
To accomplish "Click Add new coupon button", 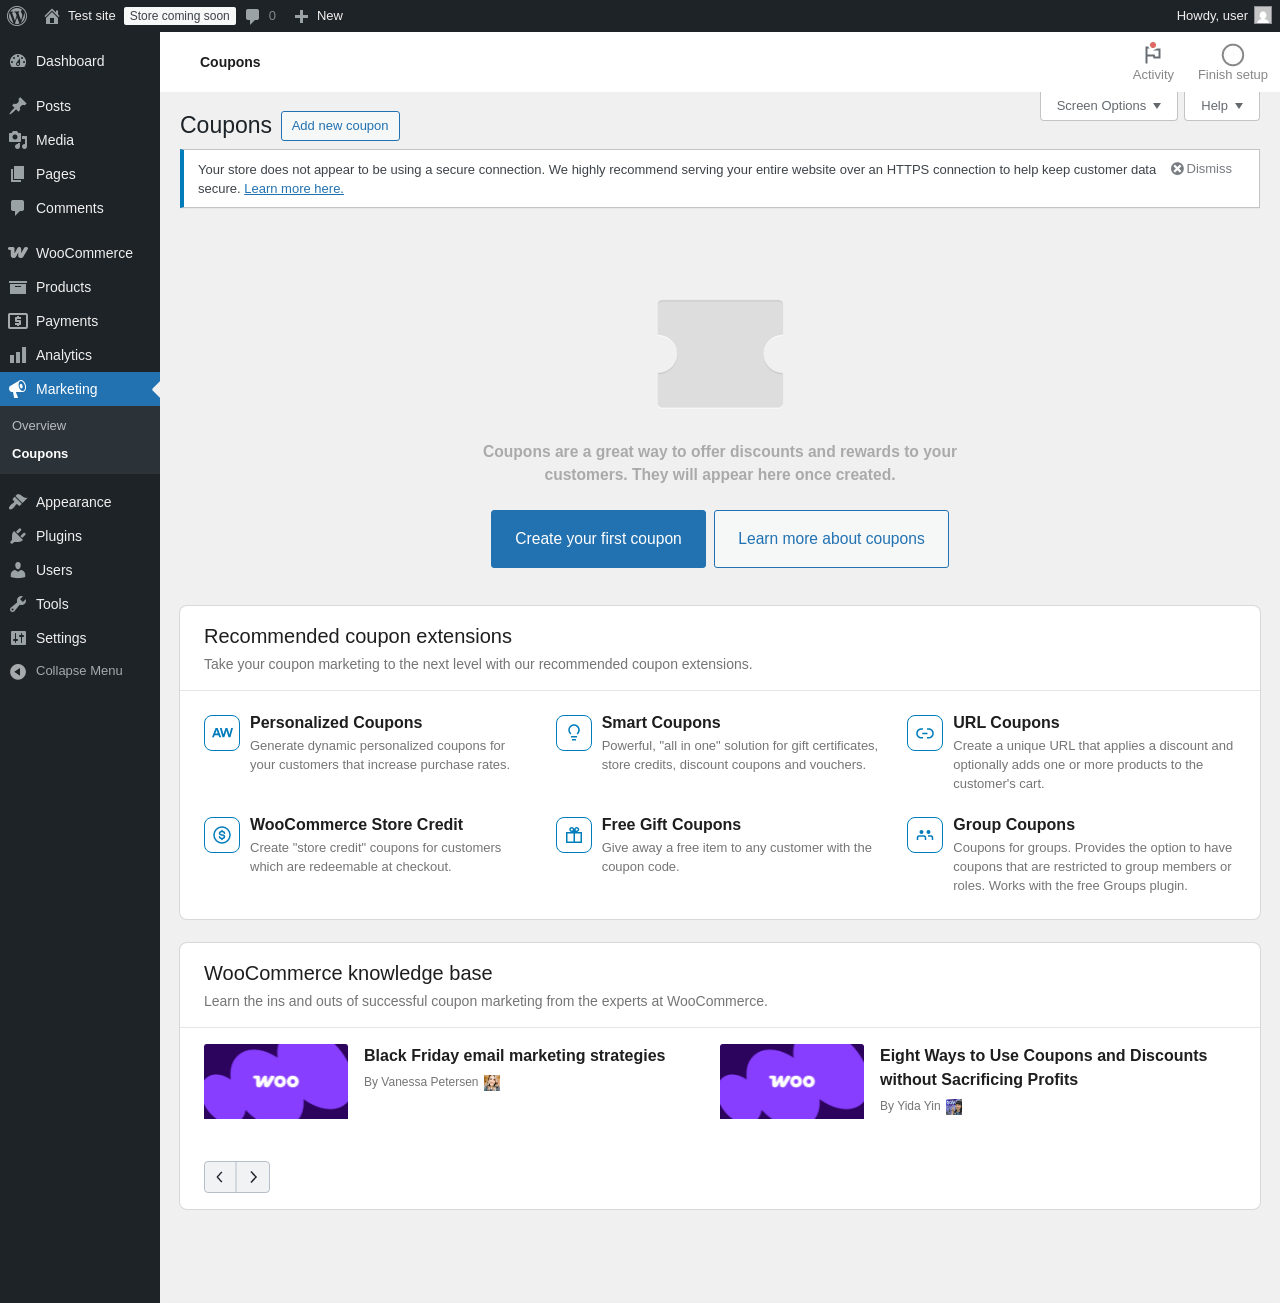I will click(340, 126).
